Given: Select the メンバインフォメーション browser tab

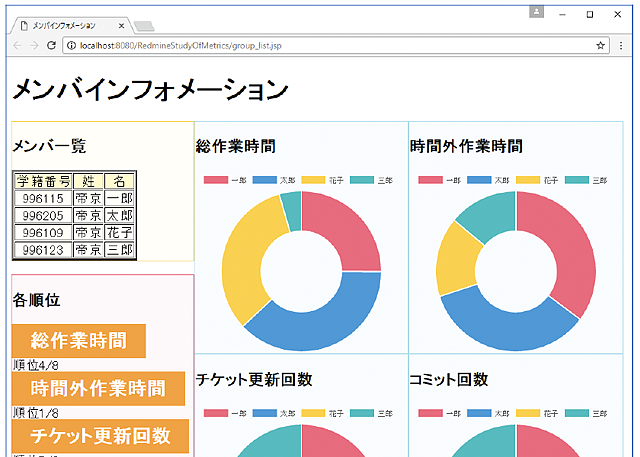Looking at the screenshot, I should coord(65,24).
